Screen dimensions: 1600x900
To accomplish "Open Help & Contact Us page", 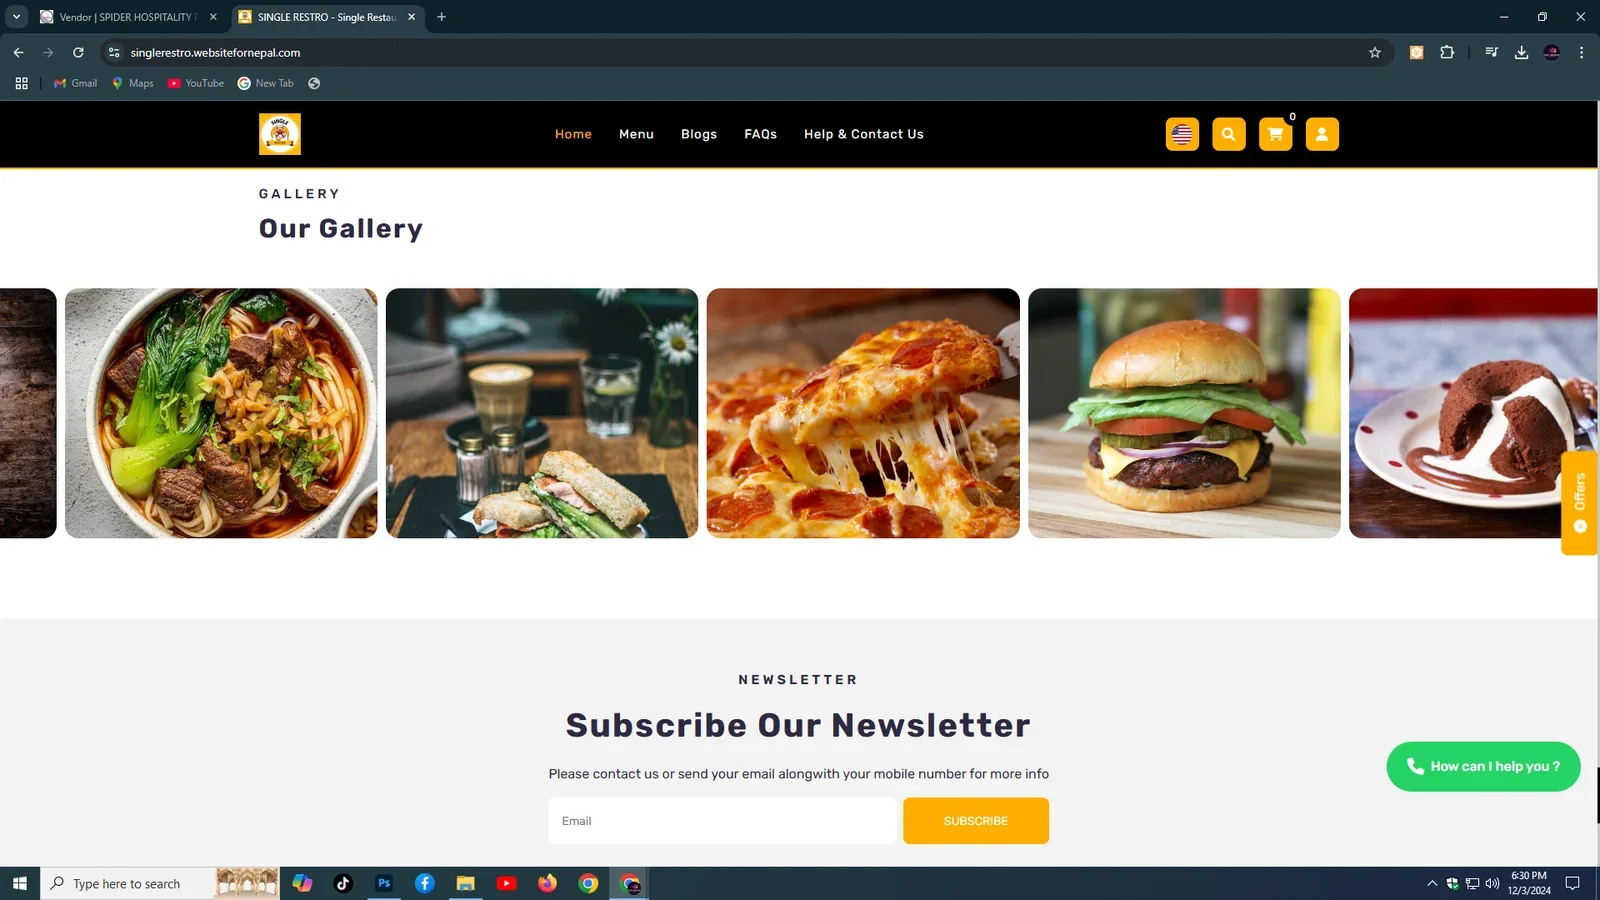I will (864, 134).
